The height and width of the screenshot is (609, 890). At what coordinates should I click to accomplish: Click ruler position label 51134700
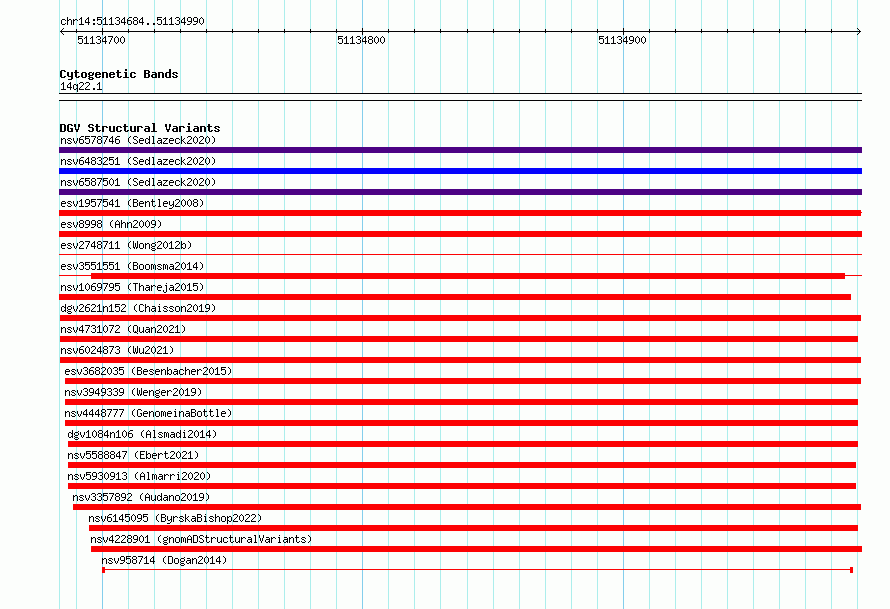click(101, 40)
